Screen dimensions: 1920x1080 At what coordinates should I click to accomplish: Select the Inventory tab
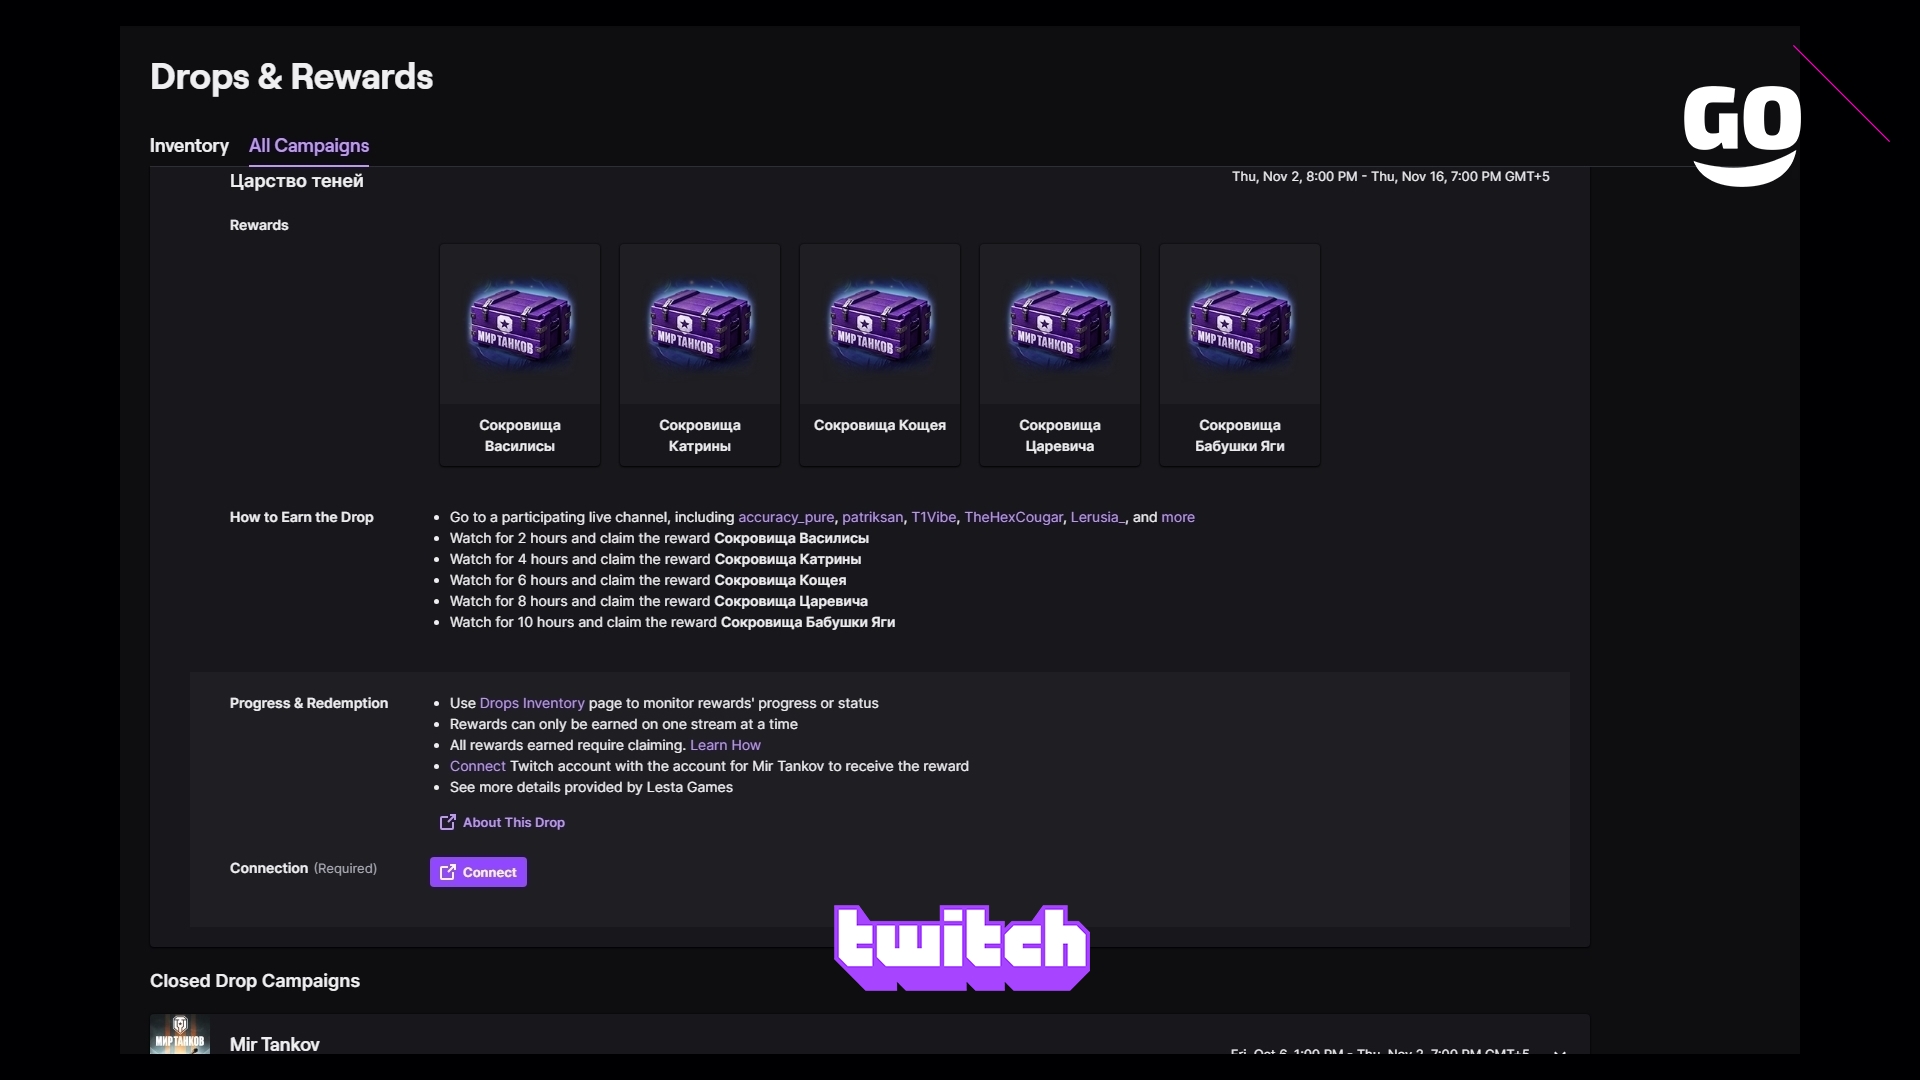(x=189, y=145)
